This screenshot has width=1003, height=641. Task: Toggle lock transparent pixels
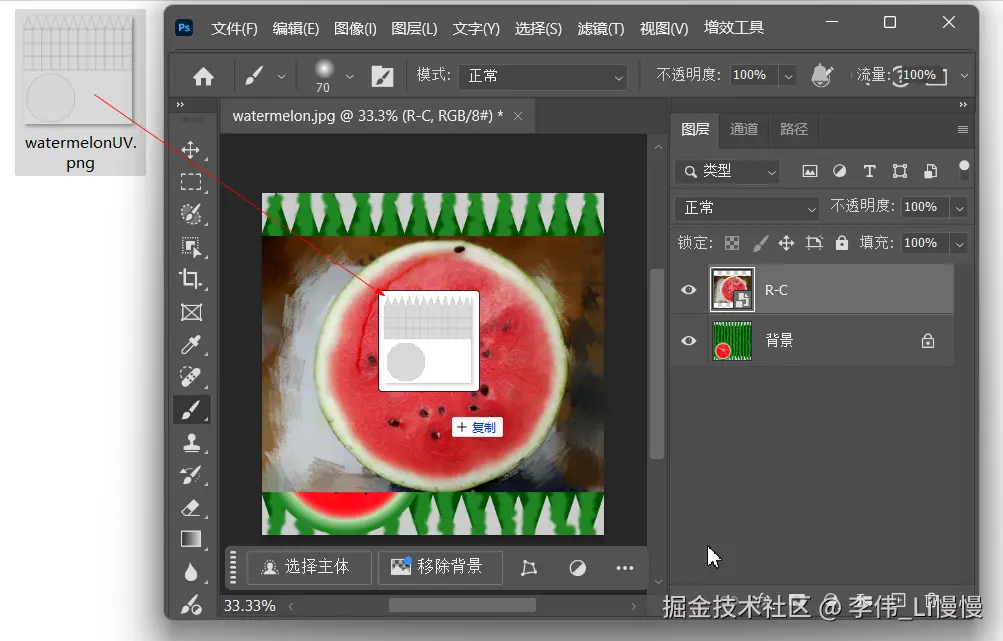732,243
